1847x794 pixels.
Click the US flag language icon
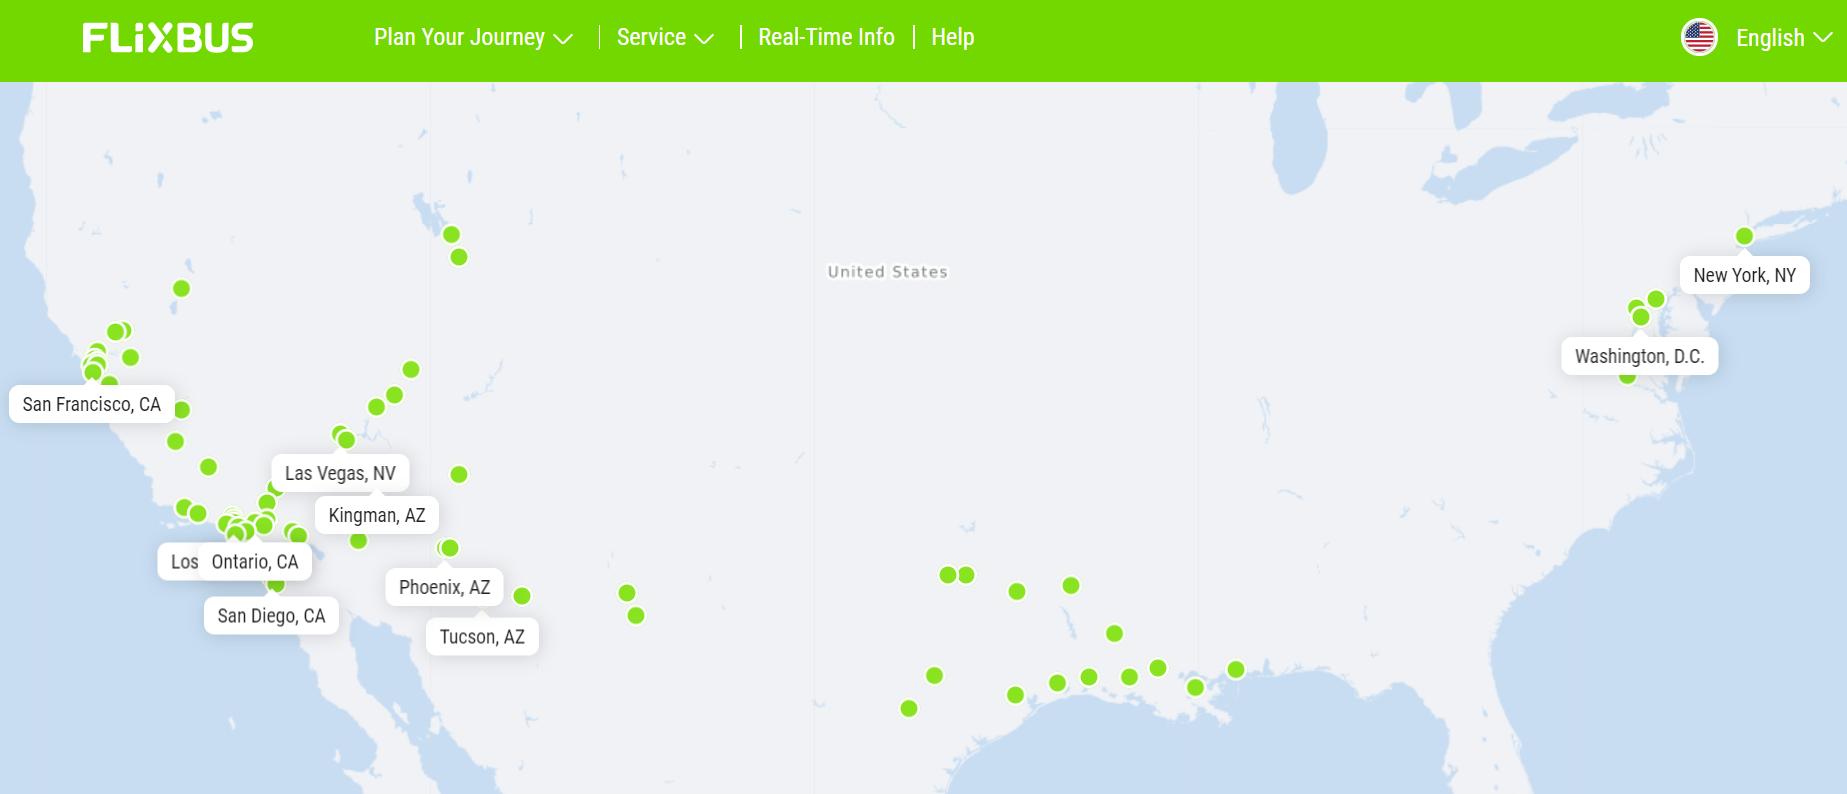[x=1698, y=38]
